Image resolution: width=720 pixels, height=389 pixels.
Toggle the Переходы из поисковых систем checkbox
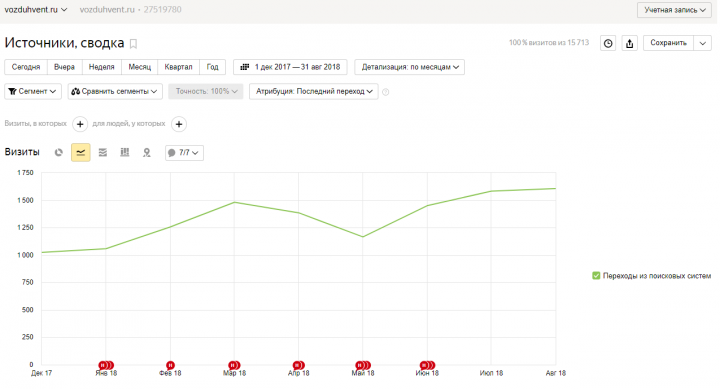(596, 276)
